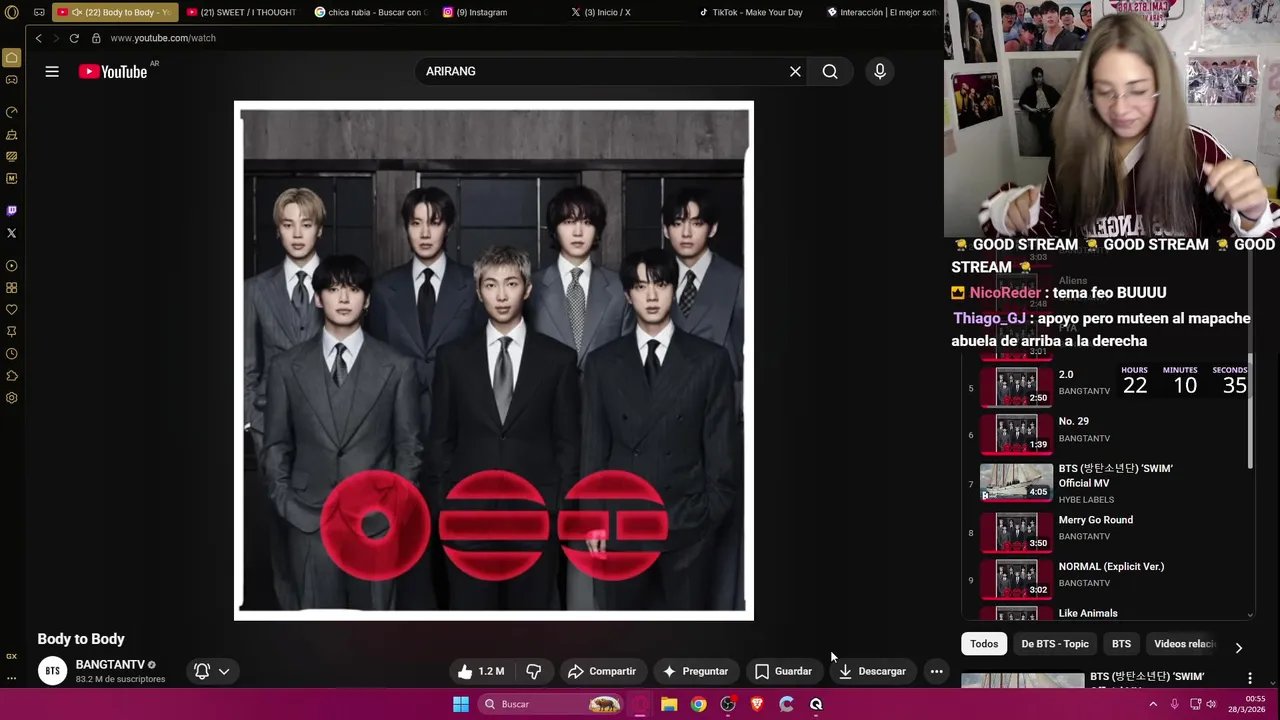Switch to the SWEET / I THOUGHT tab
The width and height of the screenshot is (1280, 720).
click(243, 12)
